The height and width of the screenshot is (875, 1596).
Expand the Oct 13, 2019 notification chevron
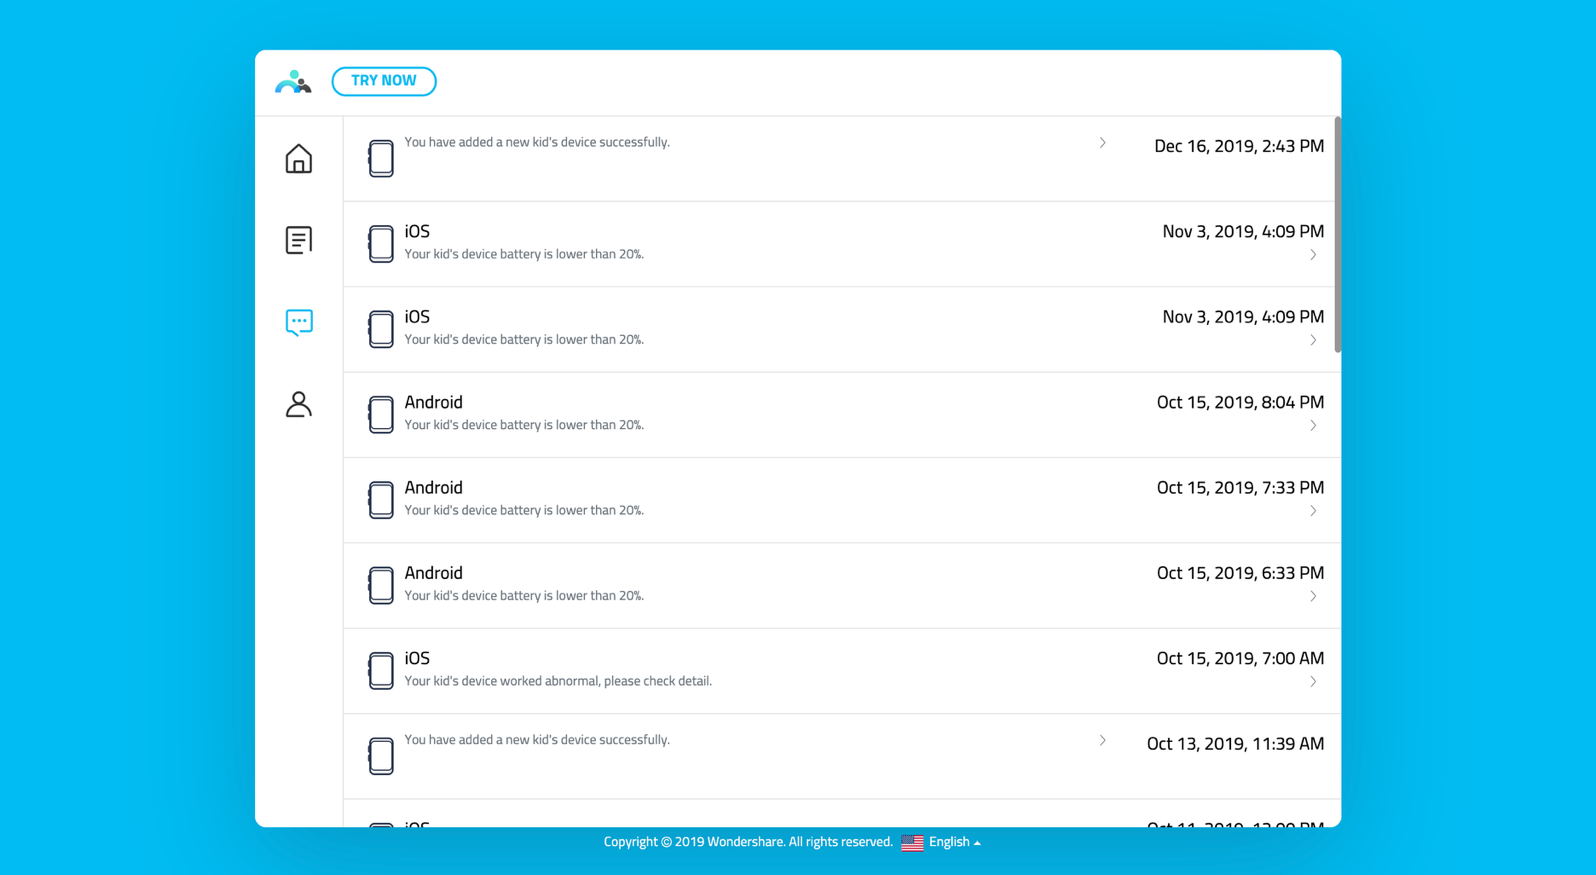1102,741
